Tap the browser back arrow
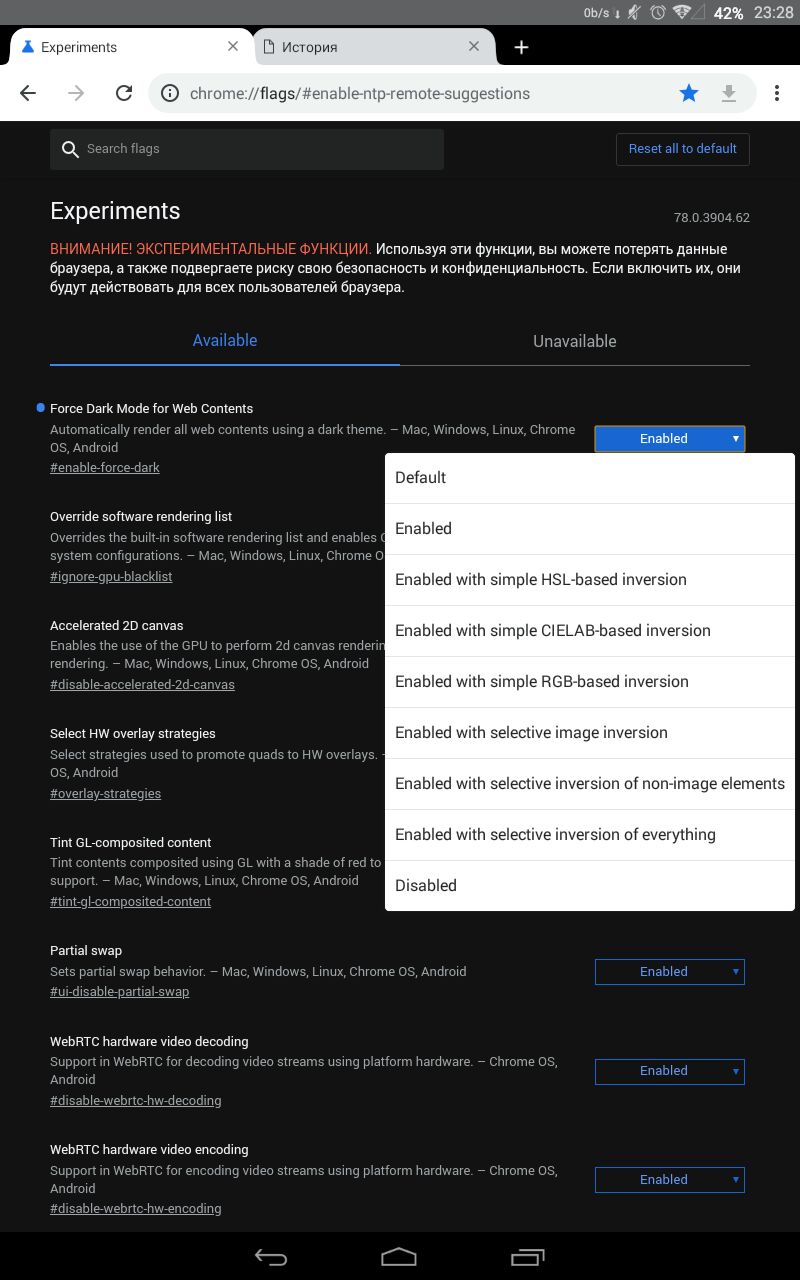Screen dimensions: 800x1280 click(x=28, y=93)
